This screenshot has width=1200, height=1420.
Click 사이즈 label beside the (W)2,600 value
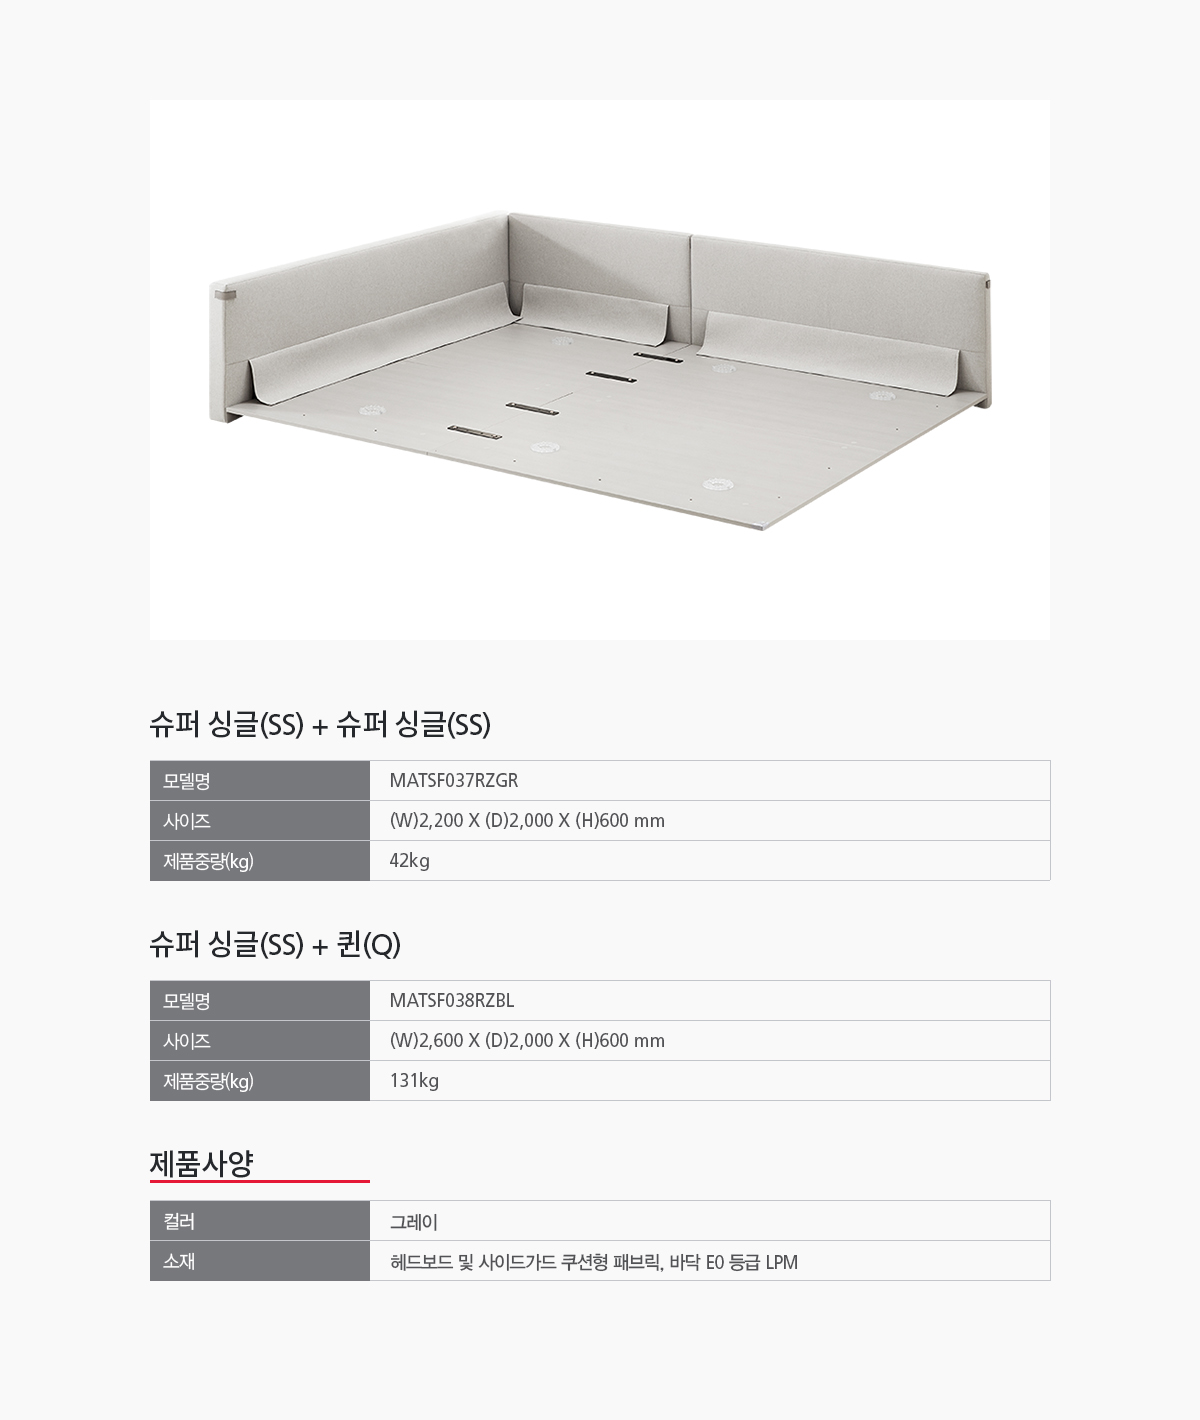point(187,1041)
